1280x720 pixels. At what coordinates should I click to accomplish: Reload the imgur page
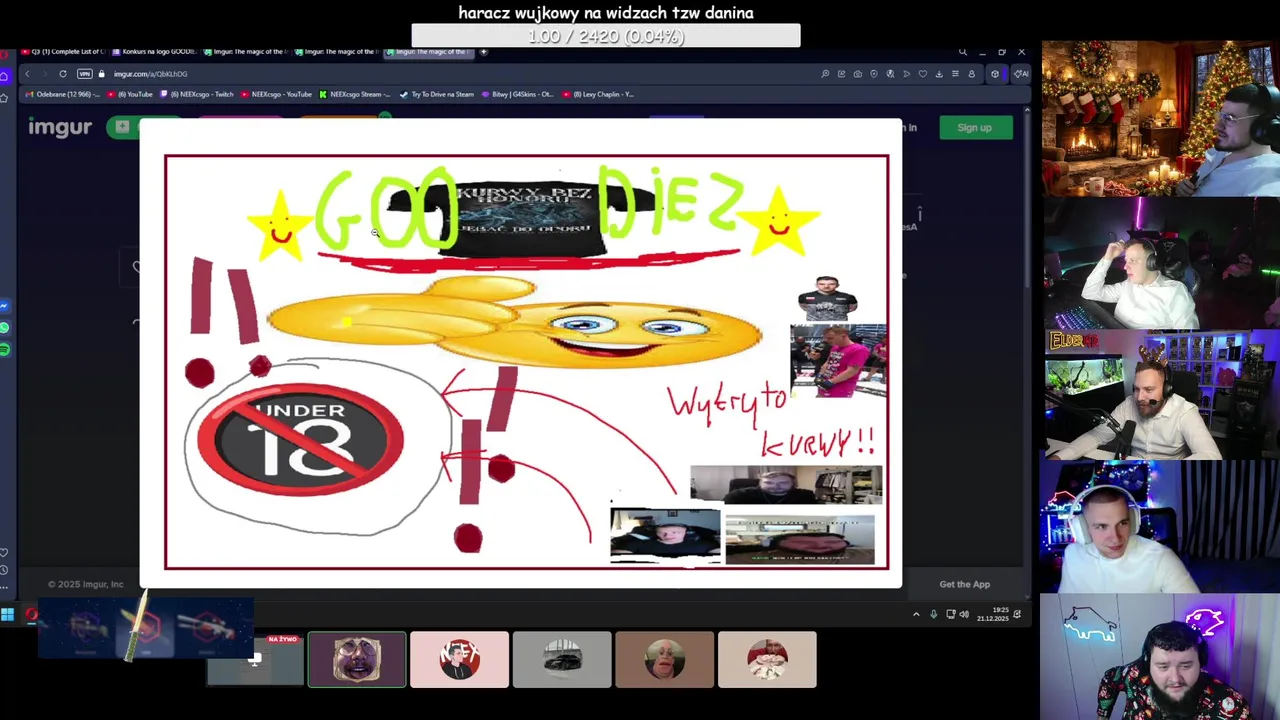[62, 74]
